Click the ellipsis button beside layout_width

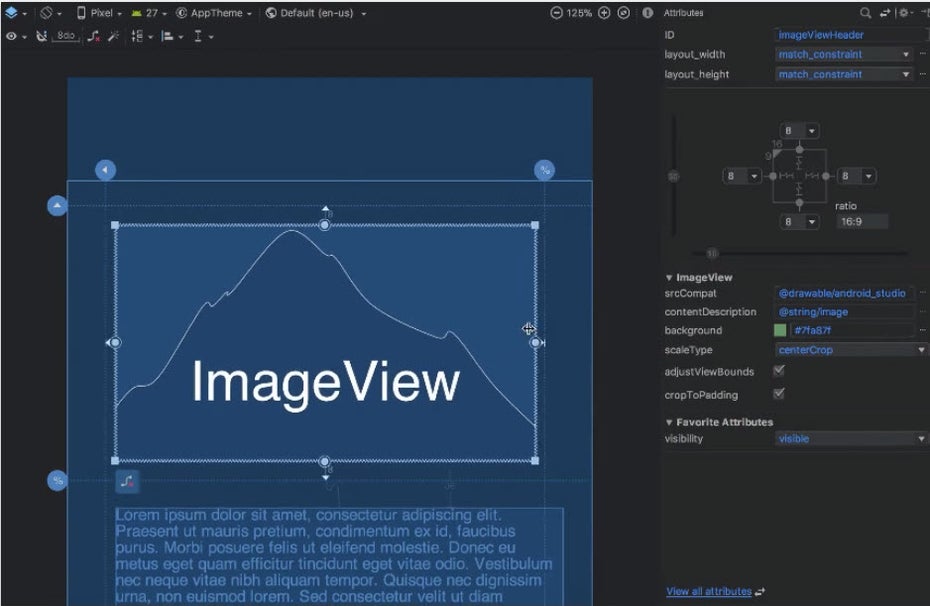922,54
